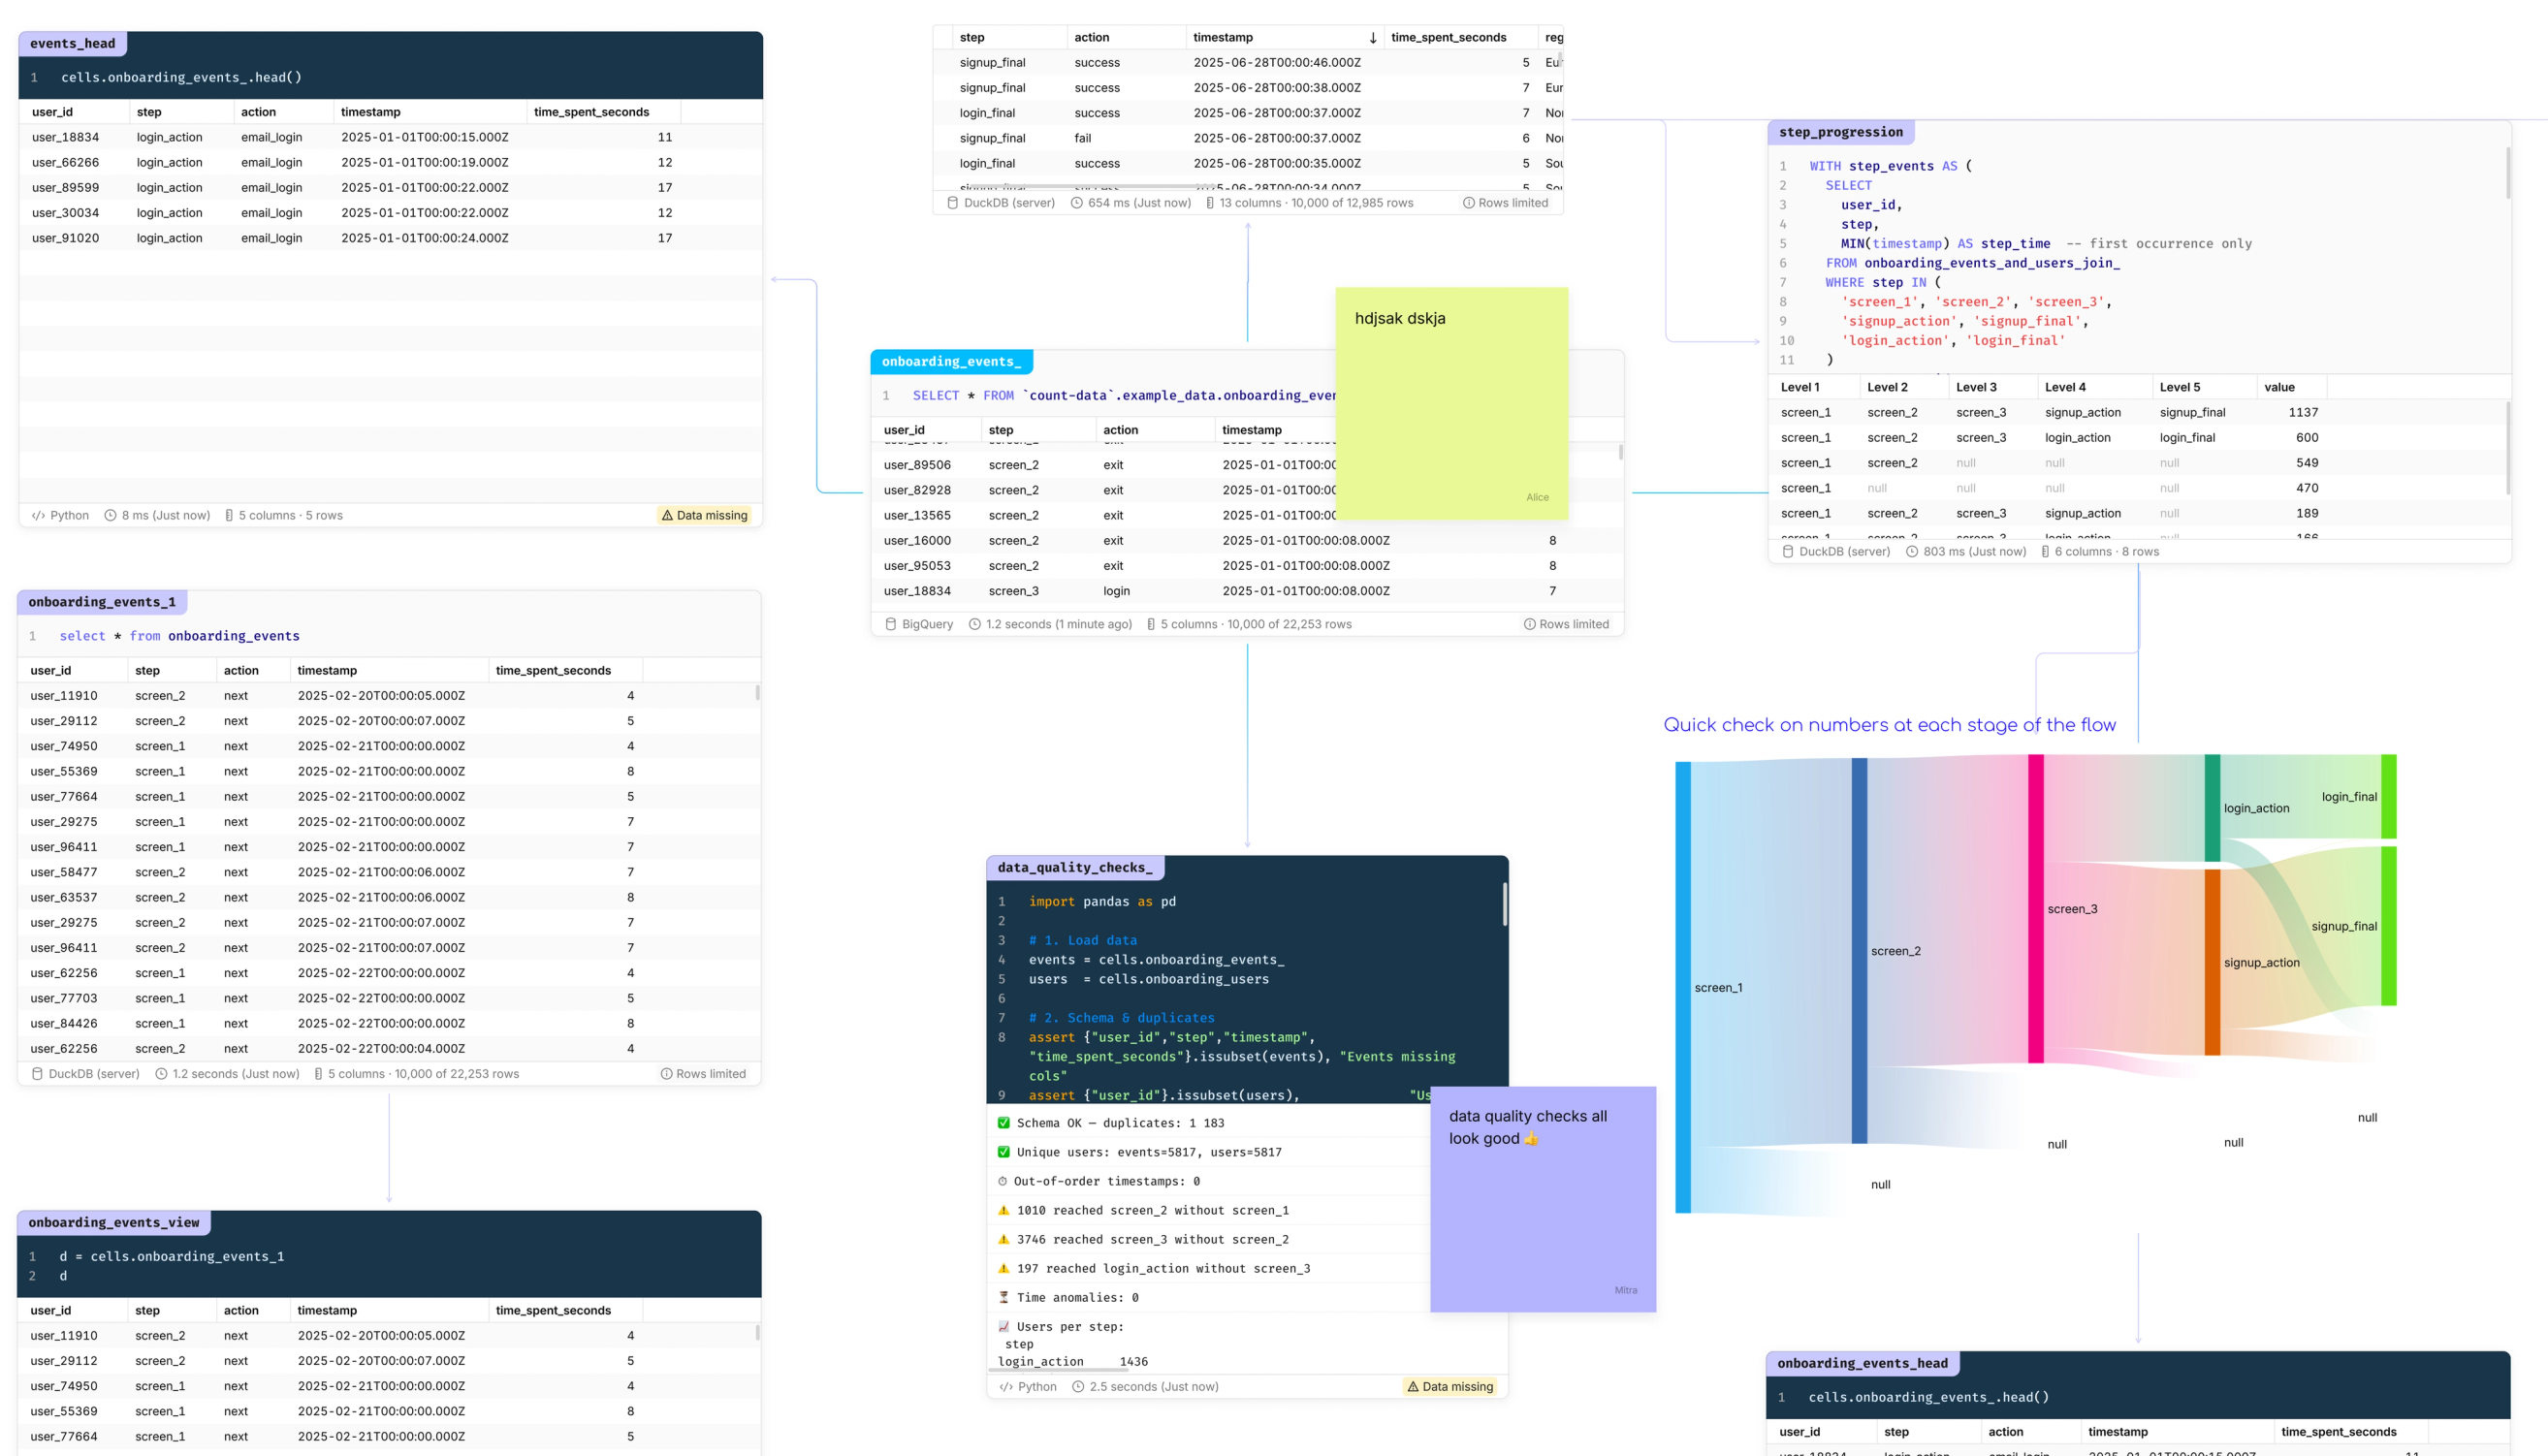Screen dimensions: 2548x1456
Task: Click the Level 4 column header
Action: pyautogui.click(x=2065, y=387)
